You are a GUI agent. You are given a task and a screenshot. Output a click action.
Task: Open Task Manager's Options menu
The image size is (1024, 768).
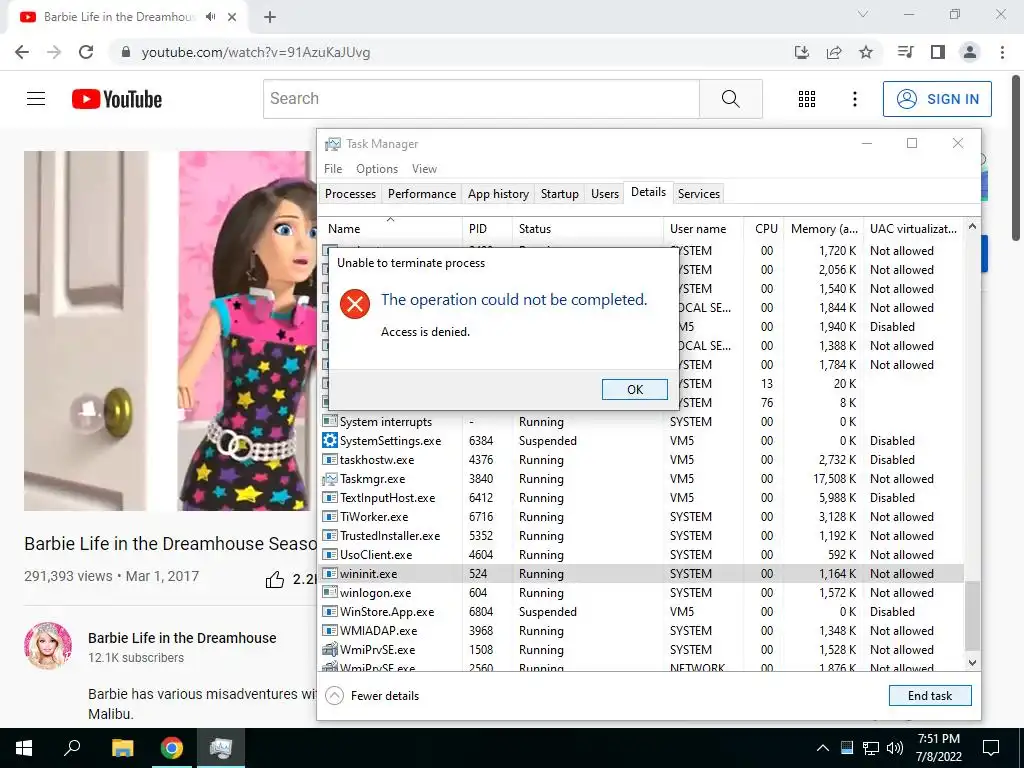377,168
